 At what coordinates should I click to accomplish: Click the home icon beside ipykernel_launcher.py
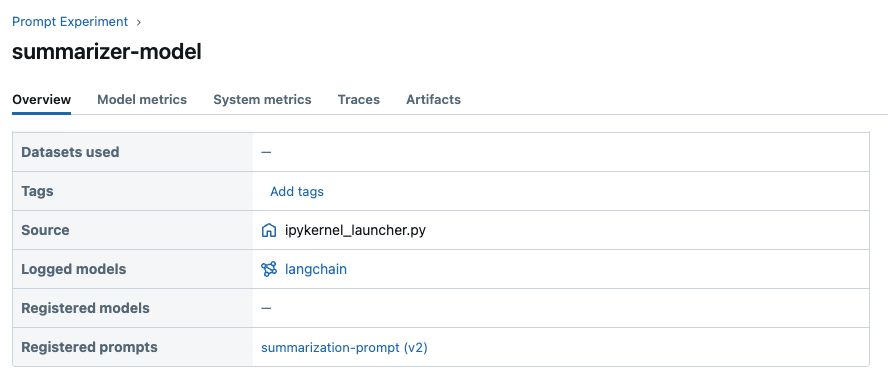268,230
